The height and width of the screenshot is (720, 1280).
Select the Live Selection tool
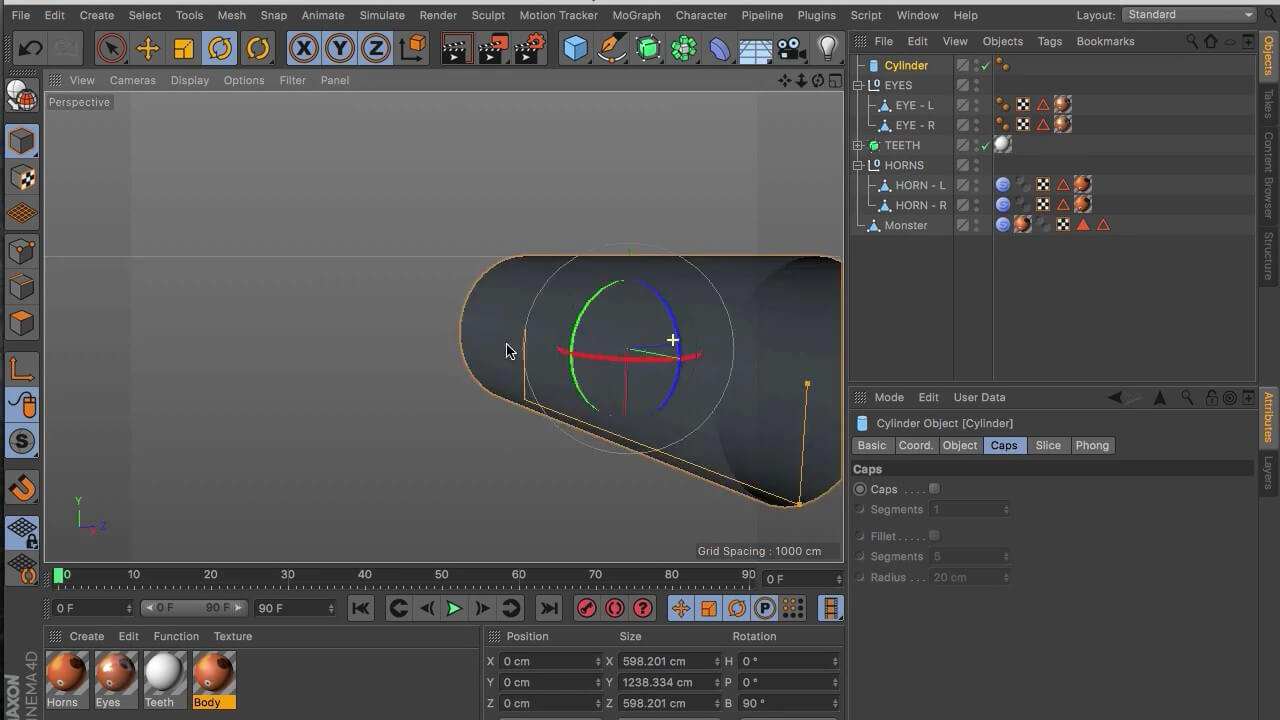coord(110,48)
